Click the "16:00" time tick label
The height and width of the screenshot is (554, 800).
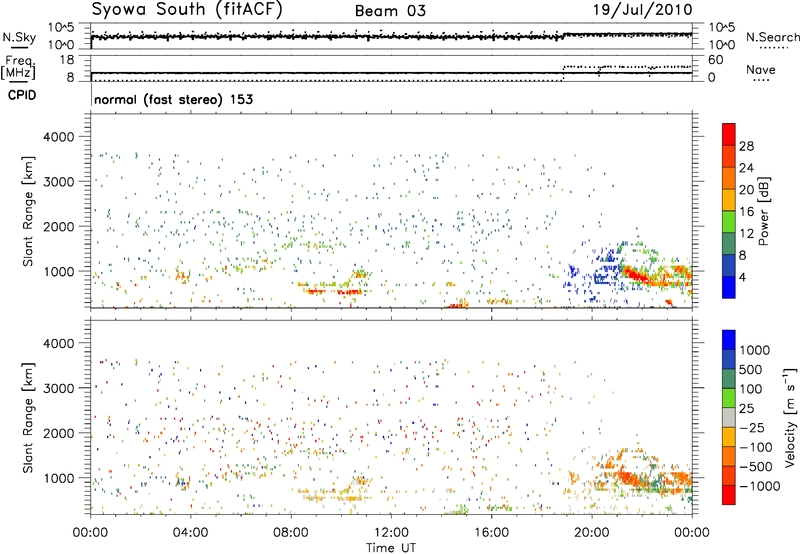491,533
